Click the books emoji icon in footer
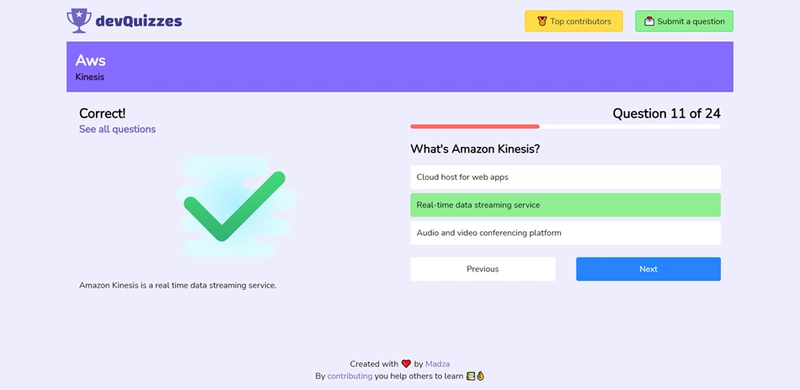The image size is (800, 390). click(x=470, y=376)
